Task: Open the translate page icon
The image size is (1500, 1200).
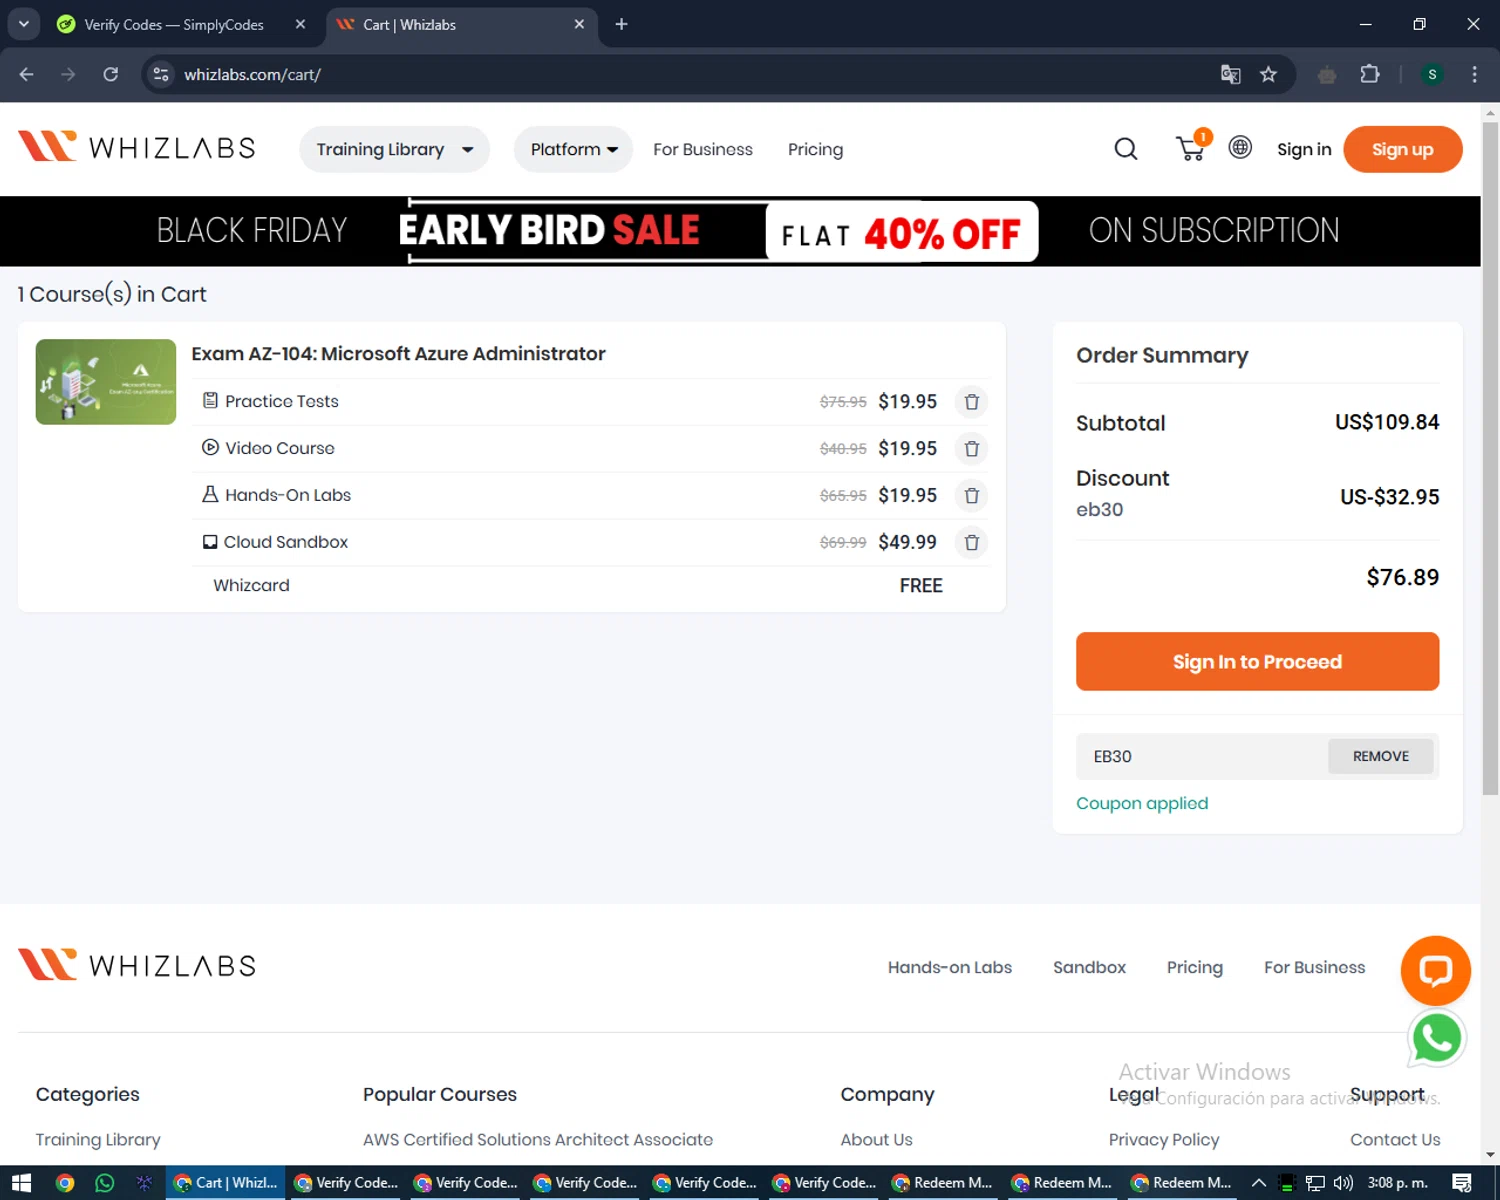Action: click(x=1230, y=75)
